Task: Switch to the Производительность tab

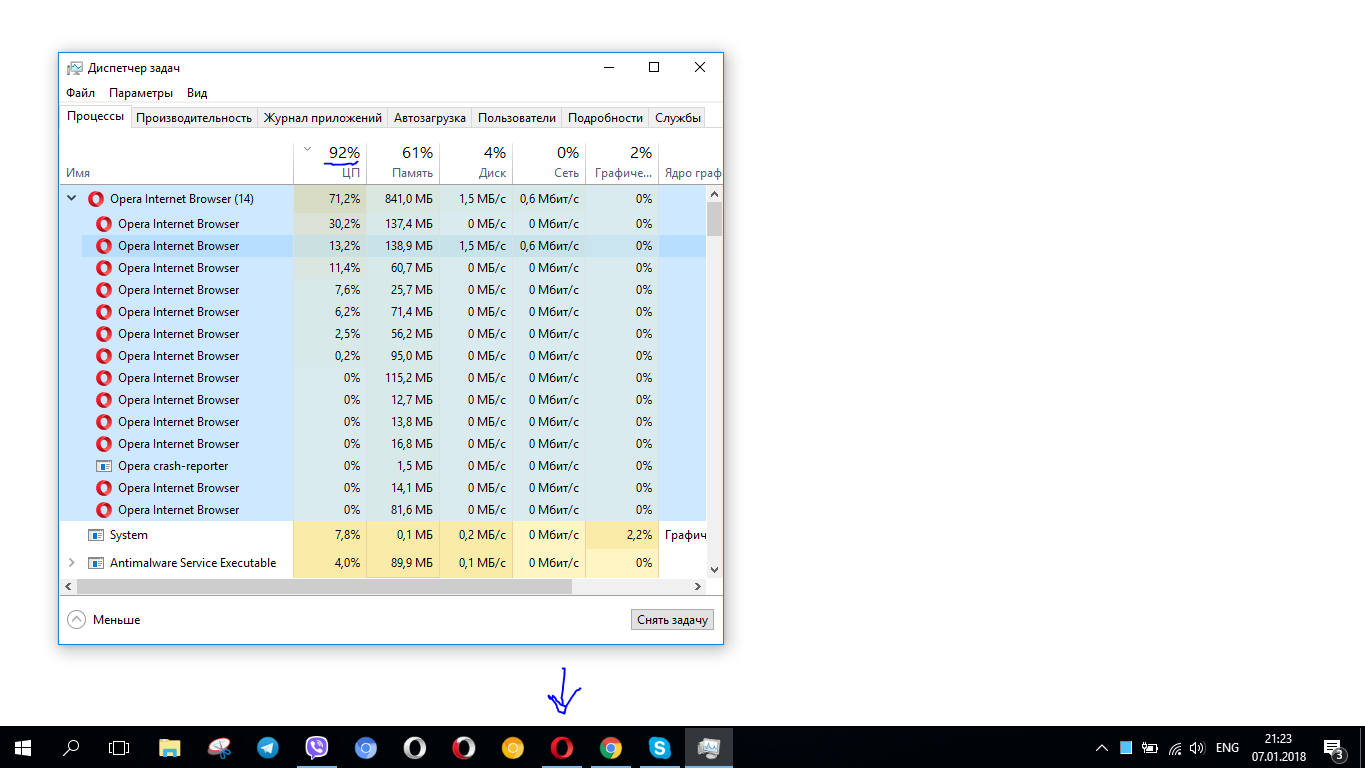Action: pyautogui.click(x=194, y=118)
